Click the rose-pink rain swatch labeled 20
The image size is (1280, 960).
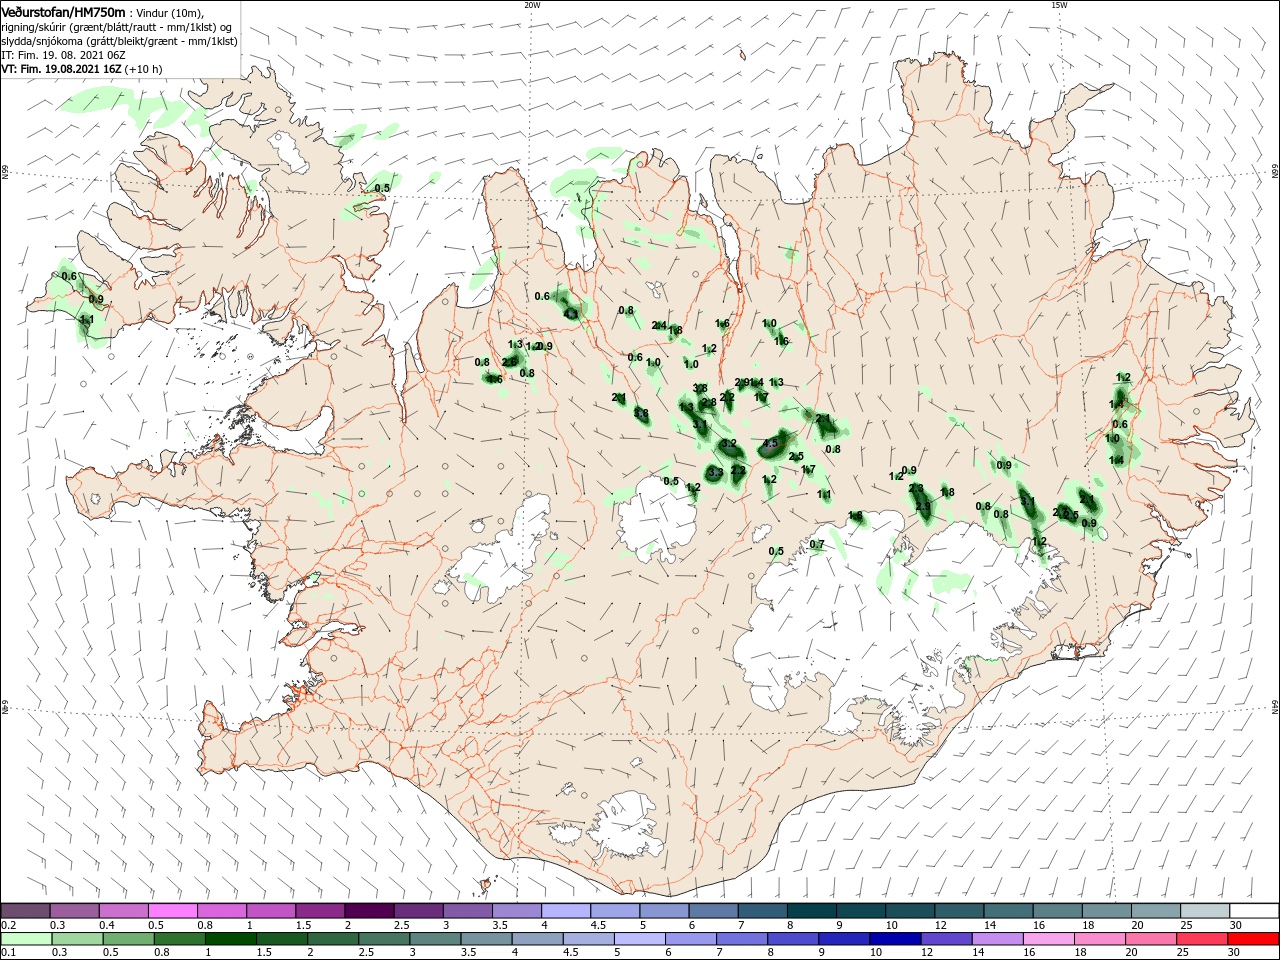coord(1151,939)
